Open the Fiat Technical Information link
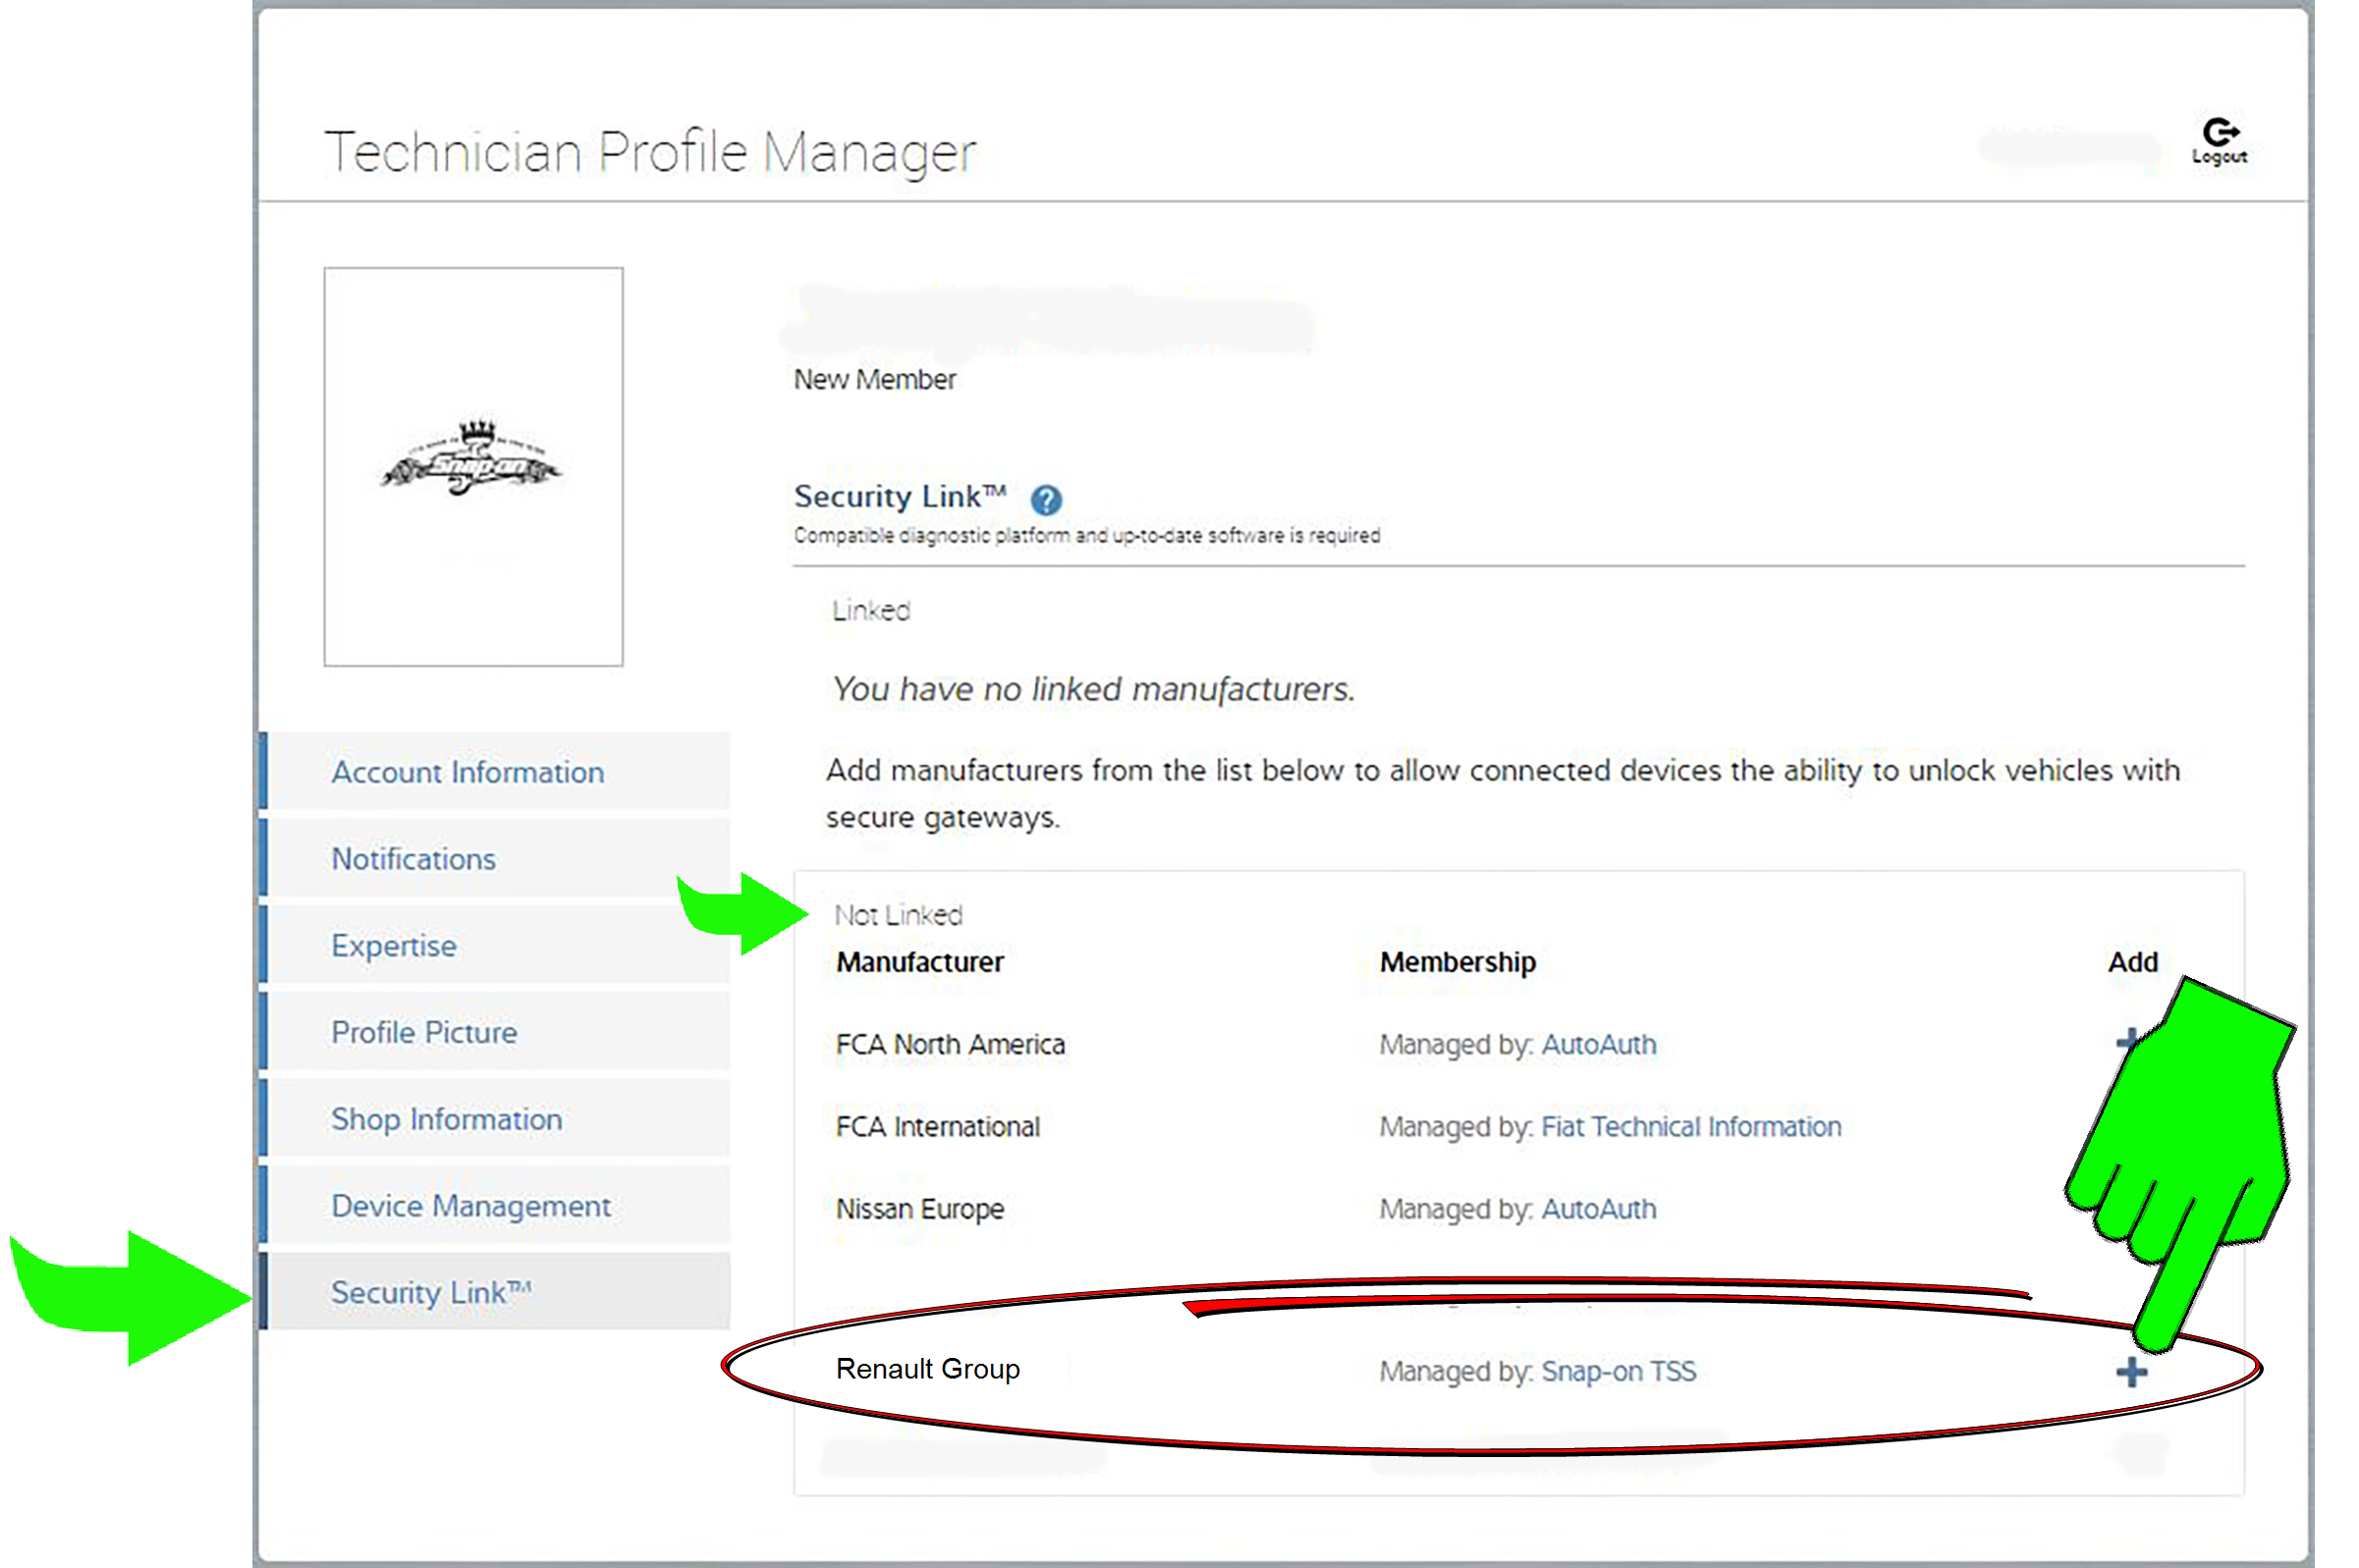2359x1568 pixels. pyautogui.click(x=1690, y=1127)
